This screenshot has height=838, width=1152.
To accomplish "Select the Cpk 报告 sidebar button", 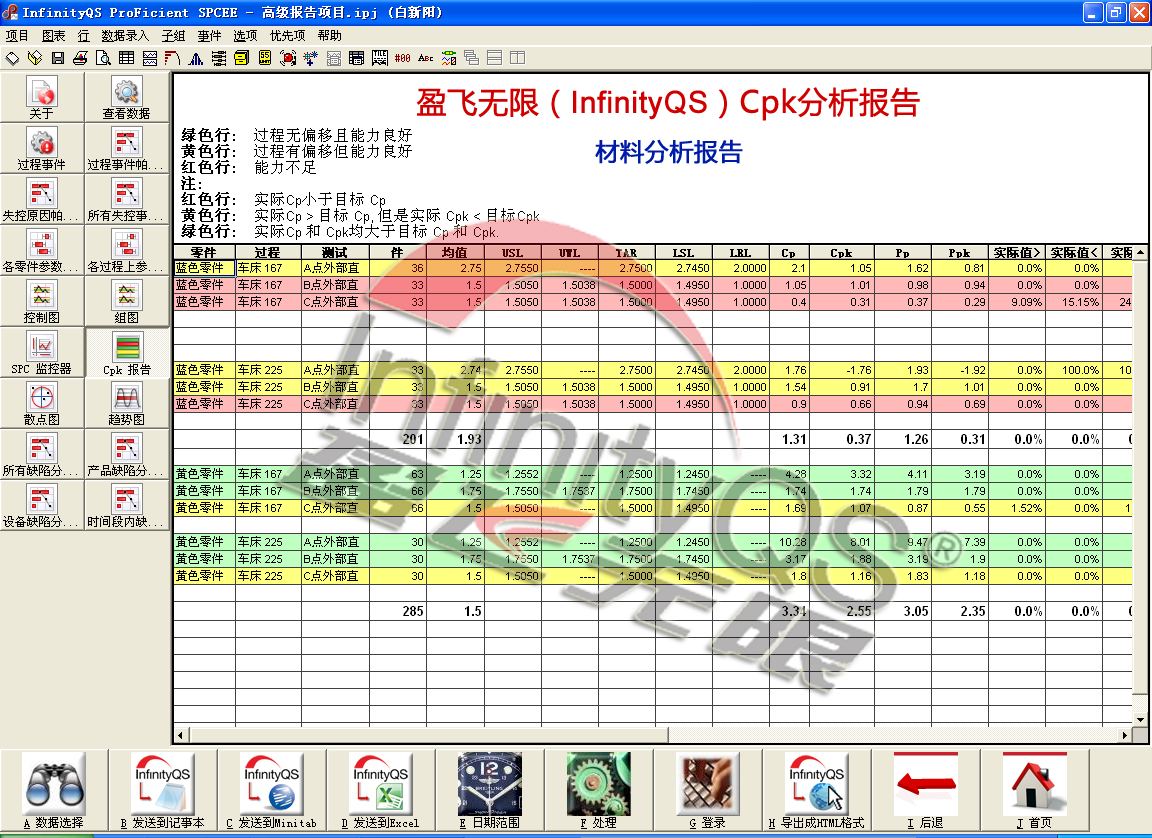I will point(126,352).
